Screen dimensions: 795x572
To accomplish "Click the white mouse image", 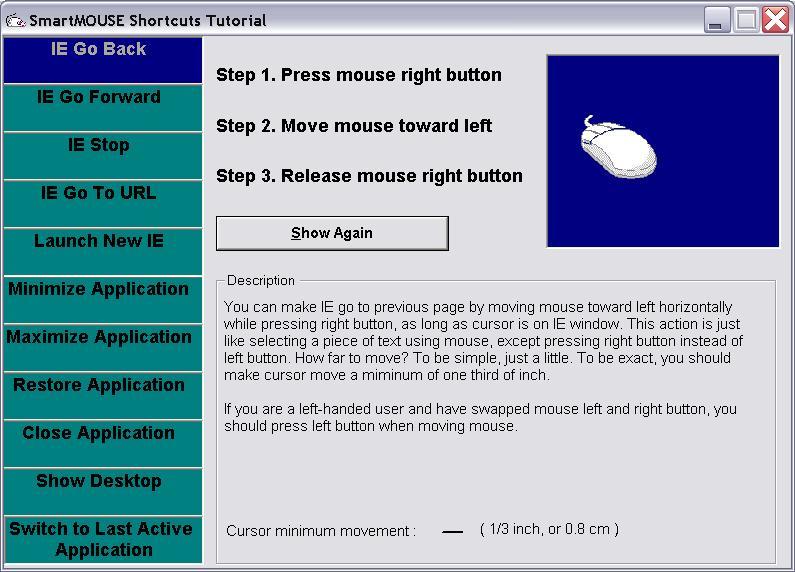I will [x=618, y=148].
